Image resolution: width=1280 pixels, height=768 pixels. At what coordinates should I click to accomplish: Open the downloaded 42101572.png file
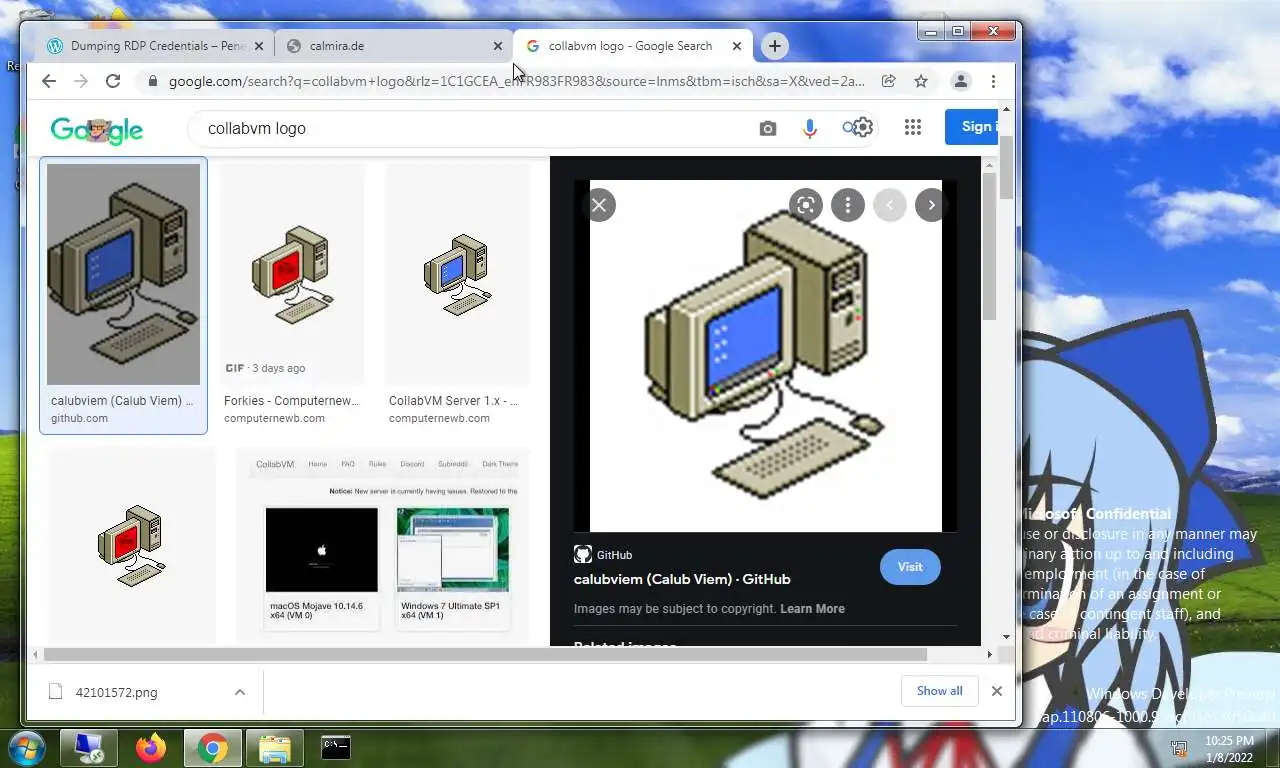(x=117, y=692)
